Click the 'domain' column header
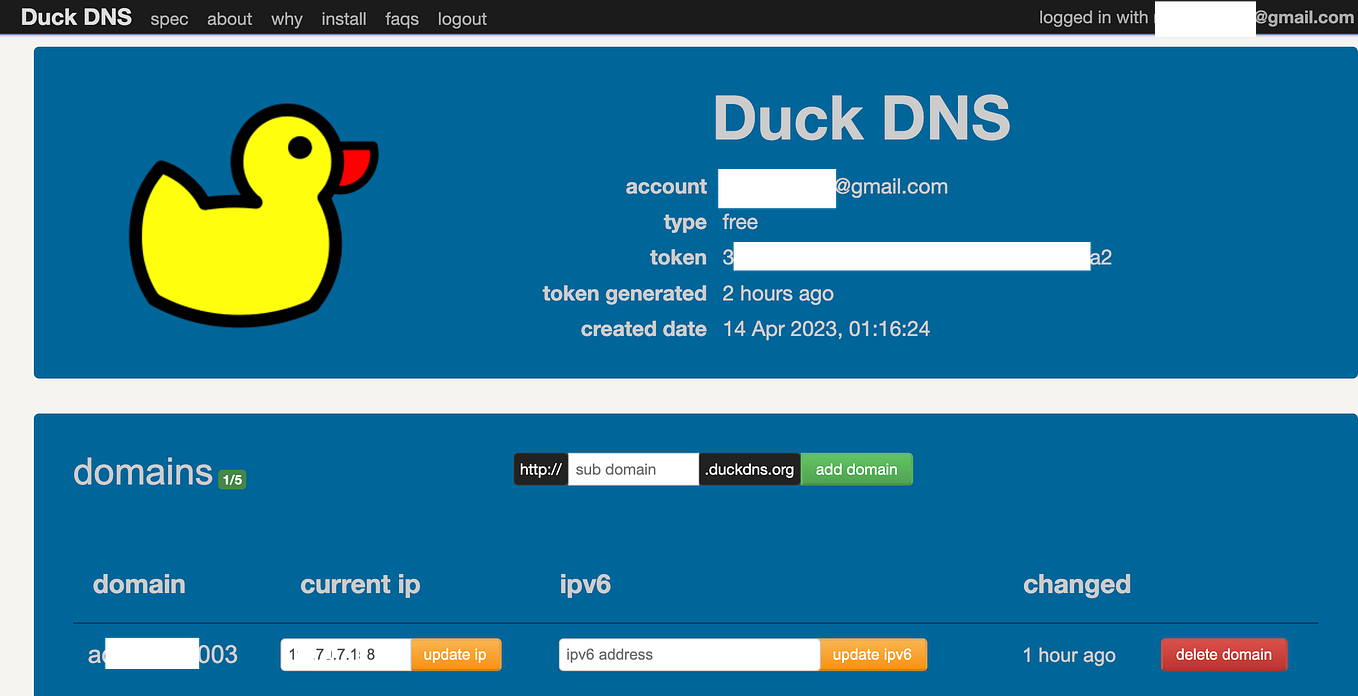Screen dimensions: 1358x696 click(139, 585)
